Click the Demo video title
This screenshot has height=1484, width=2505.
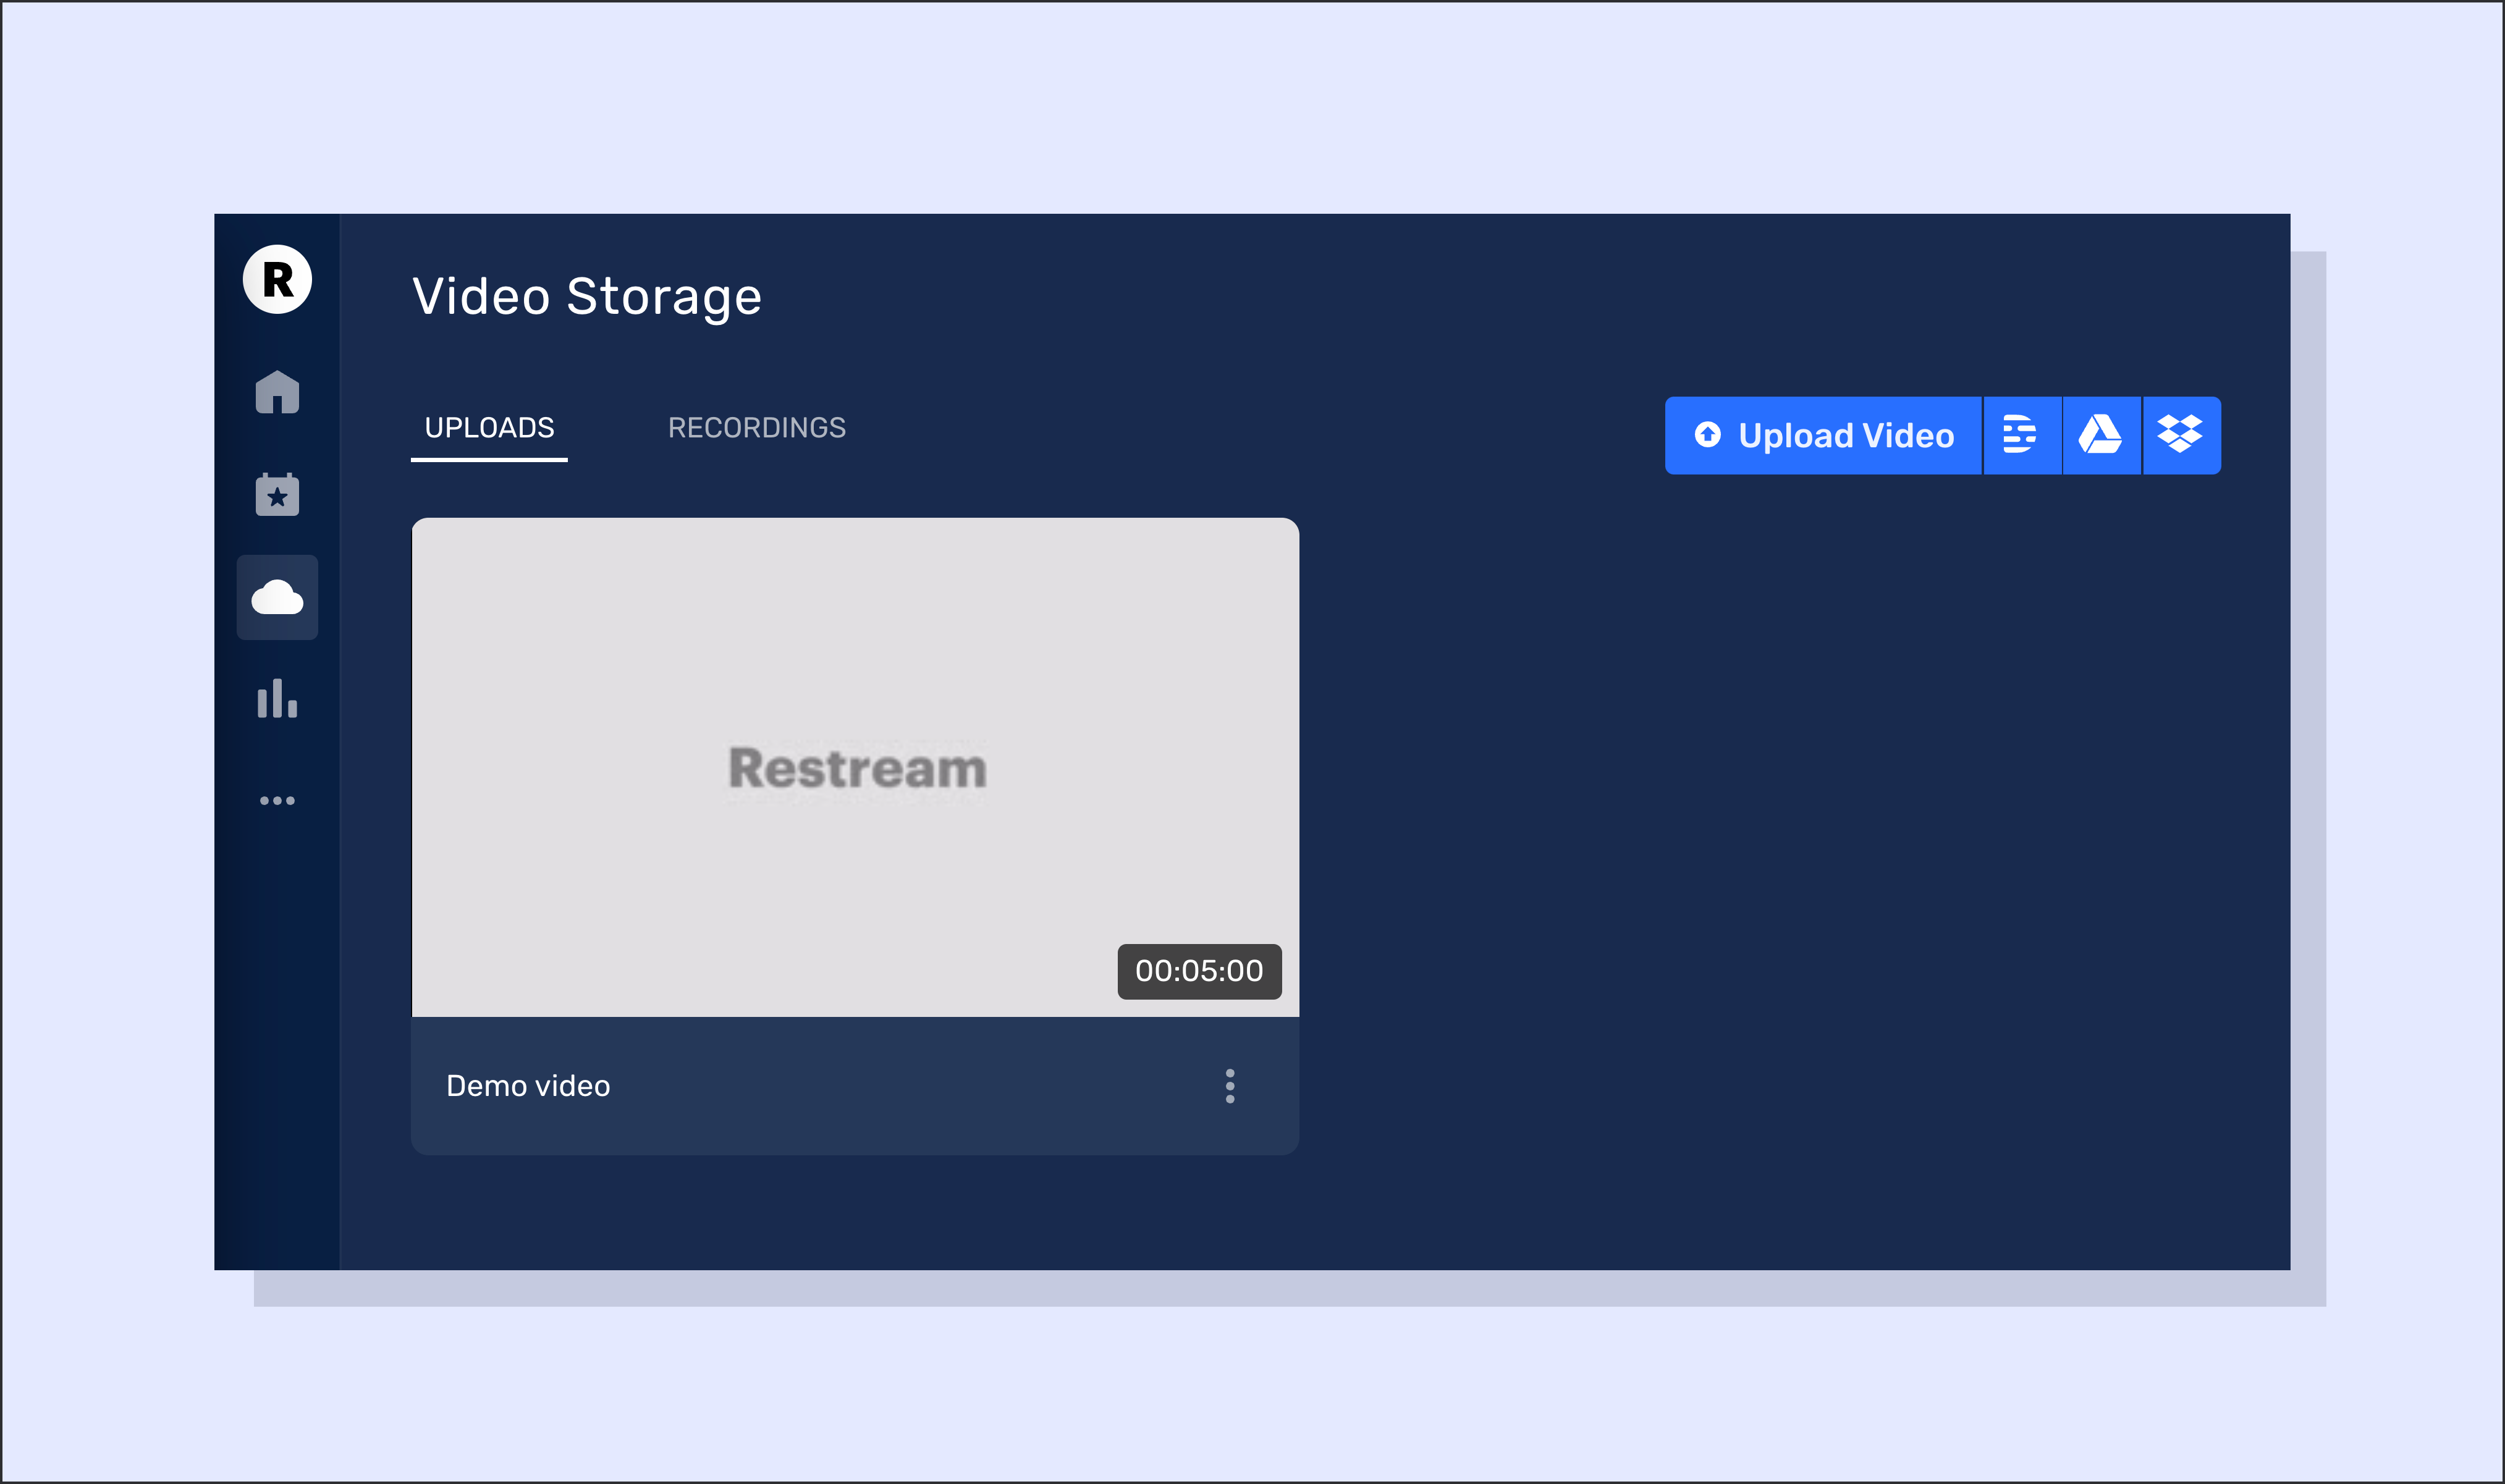click(528, 1086)
